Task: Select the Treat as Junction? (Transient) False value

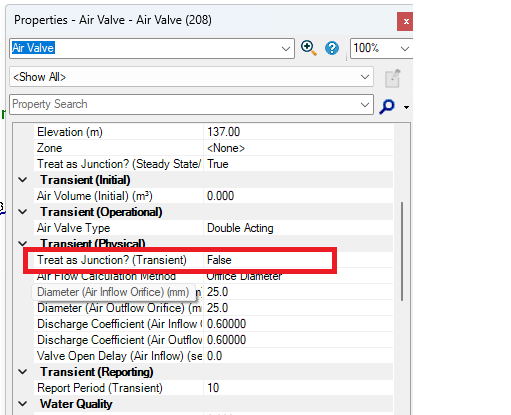Action: coord(268,260)
